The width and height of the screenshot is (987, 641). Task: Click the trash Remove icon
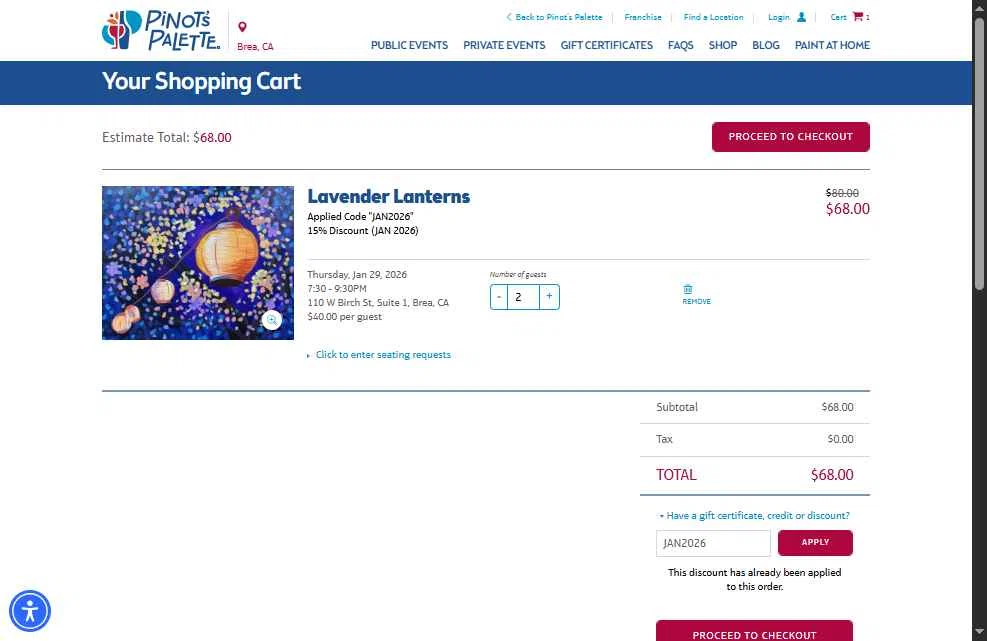click(x=688, y=289)
